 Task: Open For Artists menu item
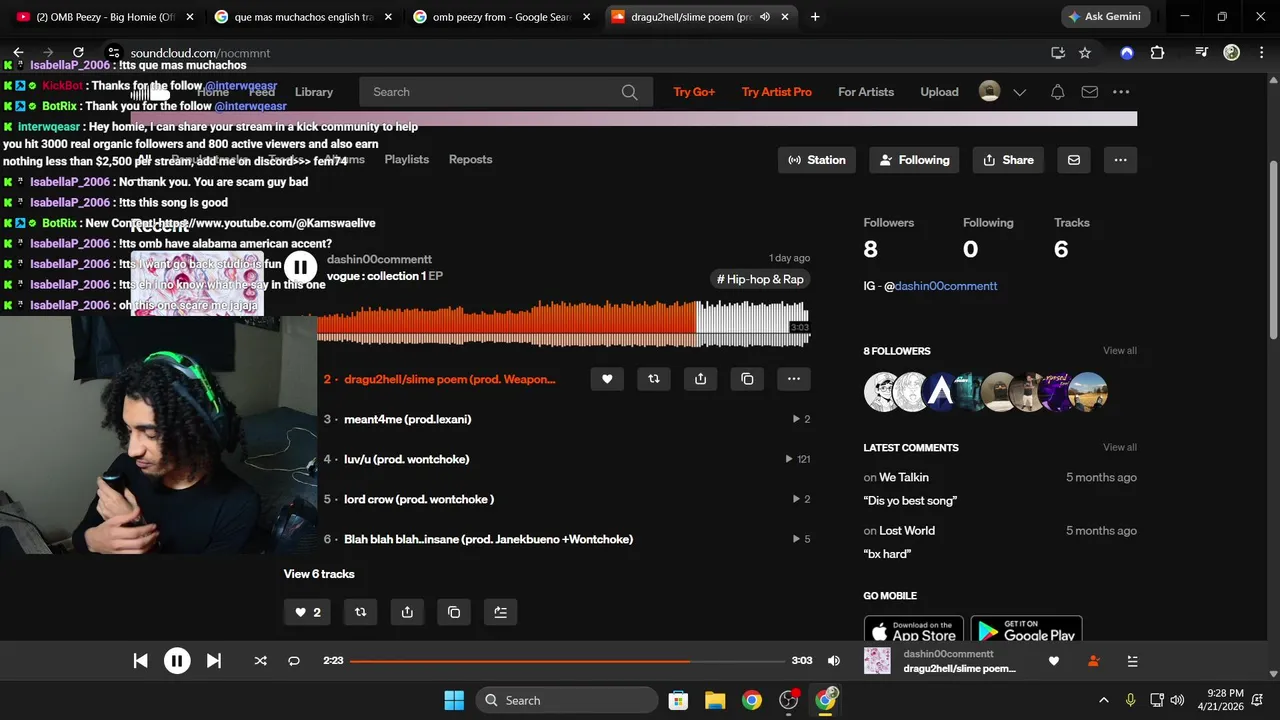pos(866,92)
